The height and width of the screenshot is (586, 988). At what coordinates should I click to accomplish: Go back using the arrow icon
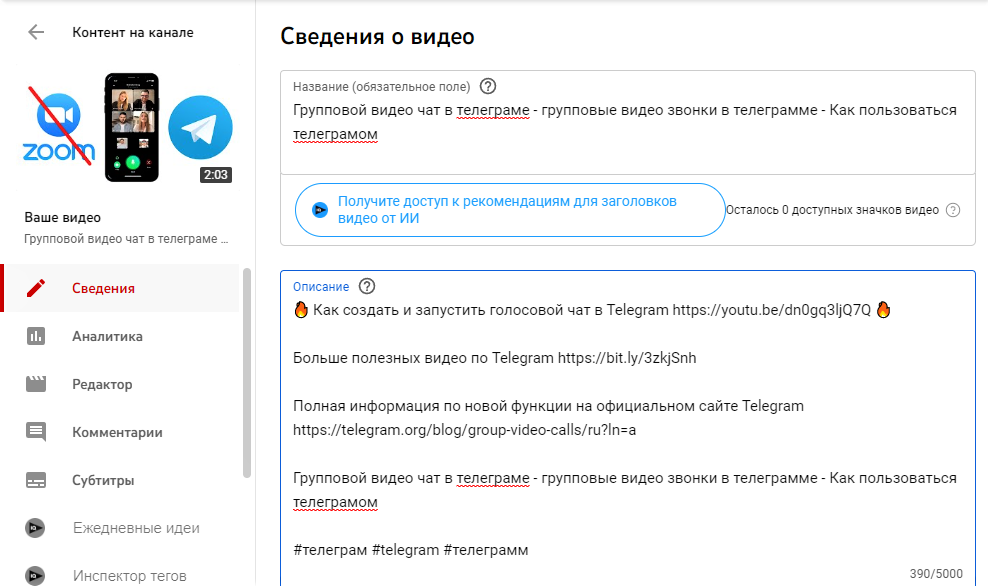[x=36, y=32]
